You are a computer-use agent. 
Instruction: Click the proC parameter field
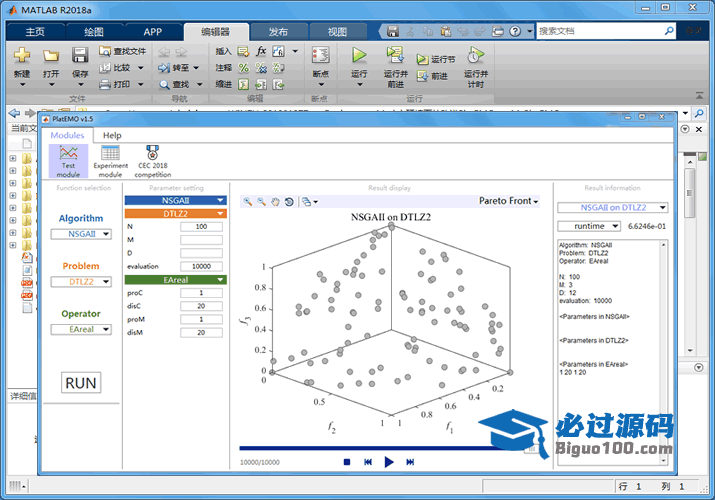(202, 293)
